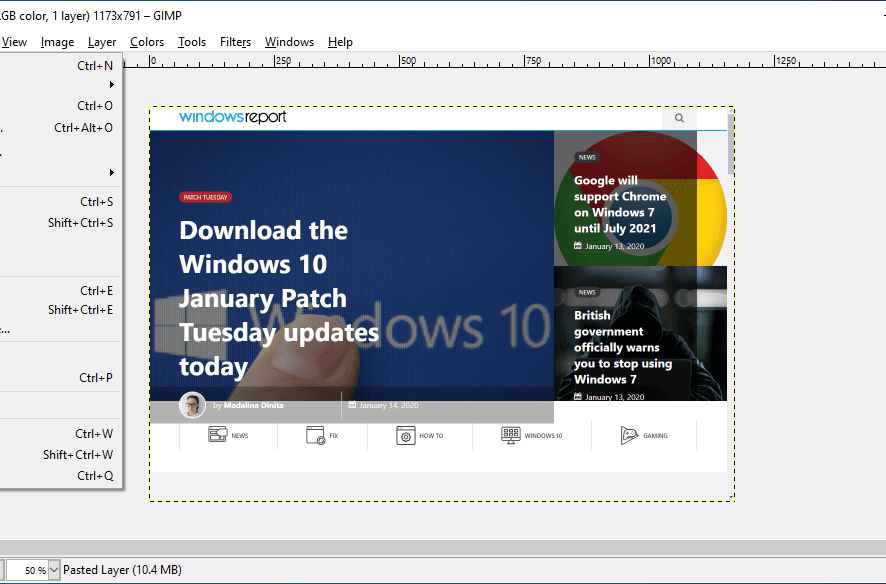This screenshot has height=584, width=886.
Task: Choose the menu entry with shortcut Shift+Ctrl+S
Action: pyautogui.click(x=60, y=223)
